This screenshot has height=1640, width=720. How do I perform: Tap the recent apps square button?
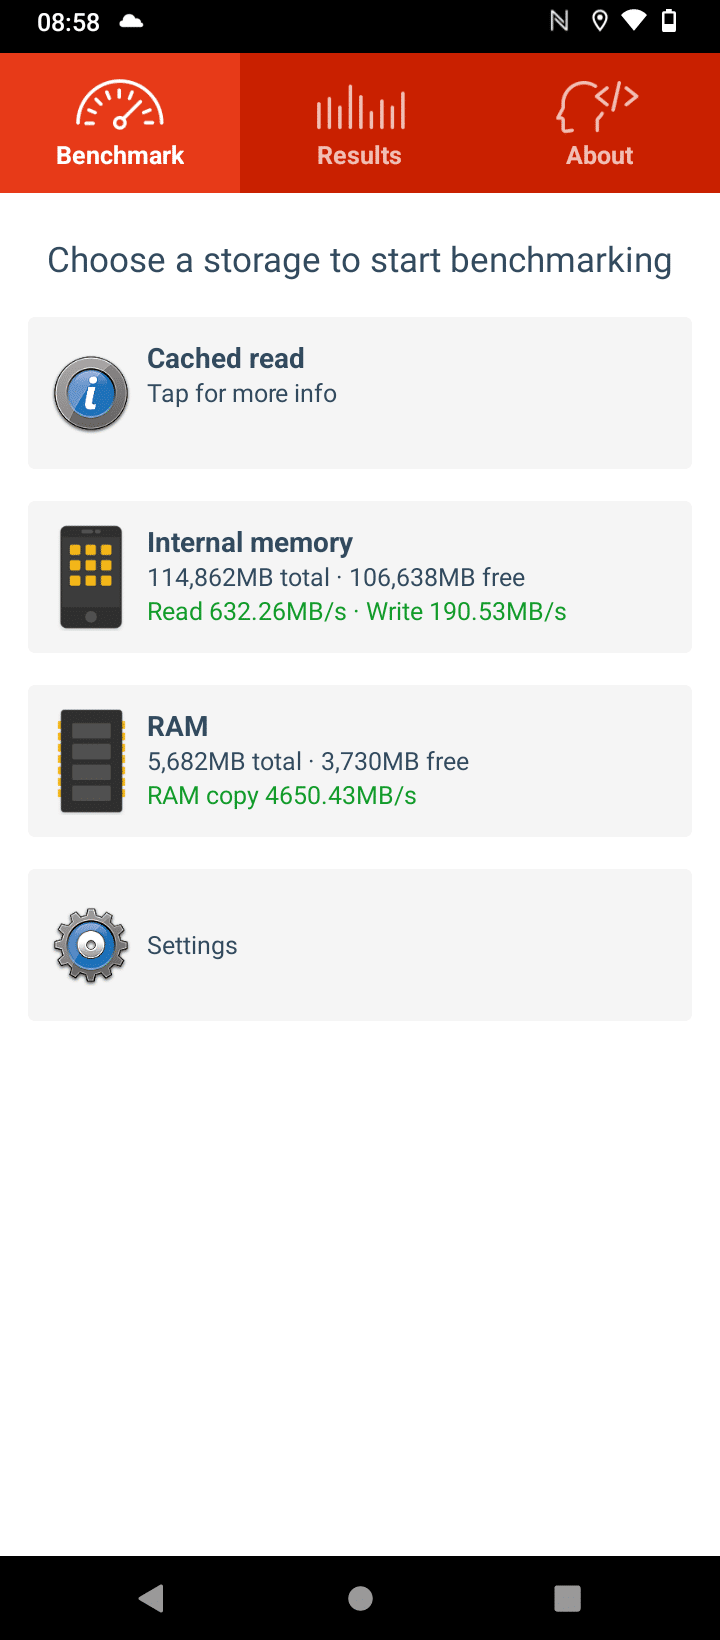(x=568, y=1598)
